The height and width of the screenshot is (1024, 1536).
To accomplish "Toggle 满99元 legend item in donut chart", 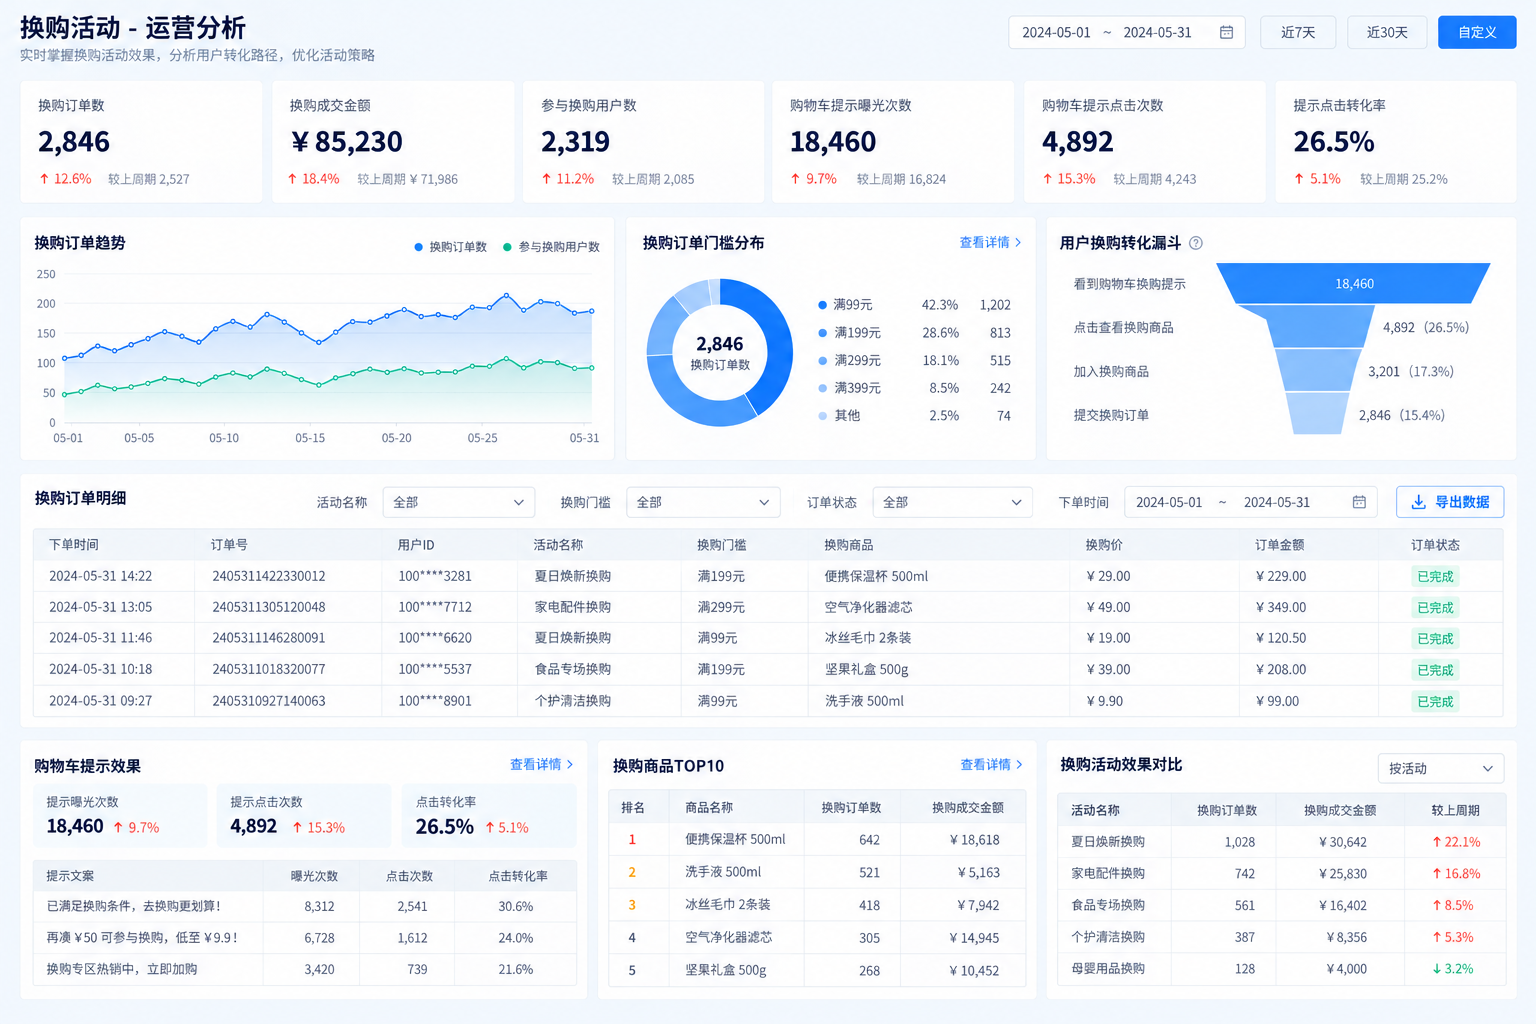I will [x=845, y=305].
